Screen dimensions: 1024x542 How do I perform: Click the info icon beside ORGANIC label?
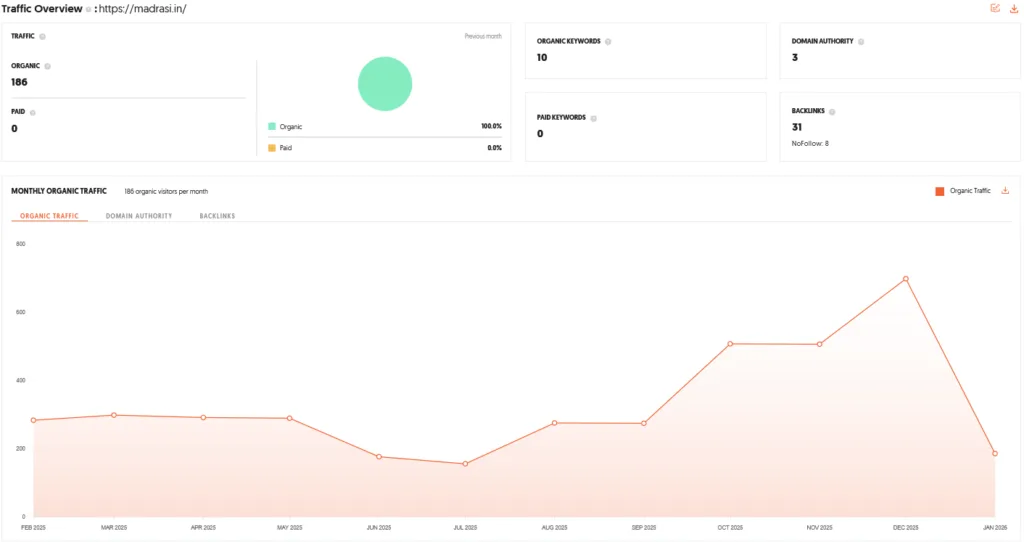point(47,66)
